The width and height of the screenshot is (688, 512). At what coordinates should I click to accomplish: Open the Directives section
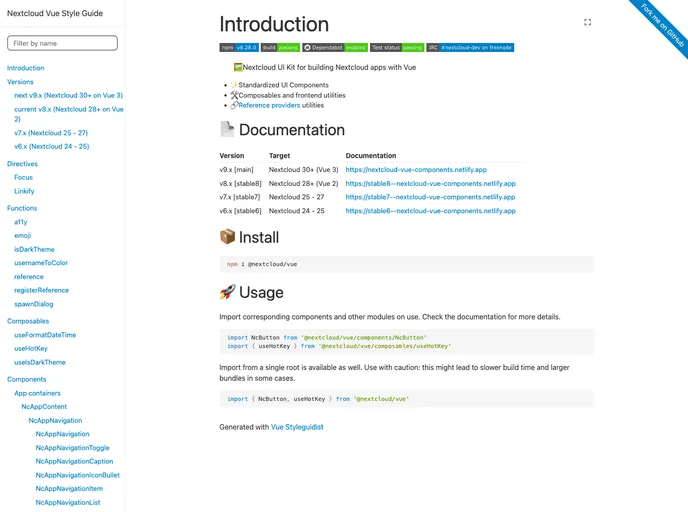[x=22, y=164]
